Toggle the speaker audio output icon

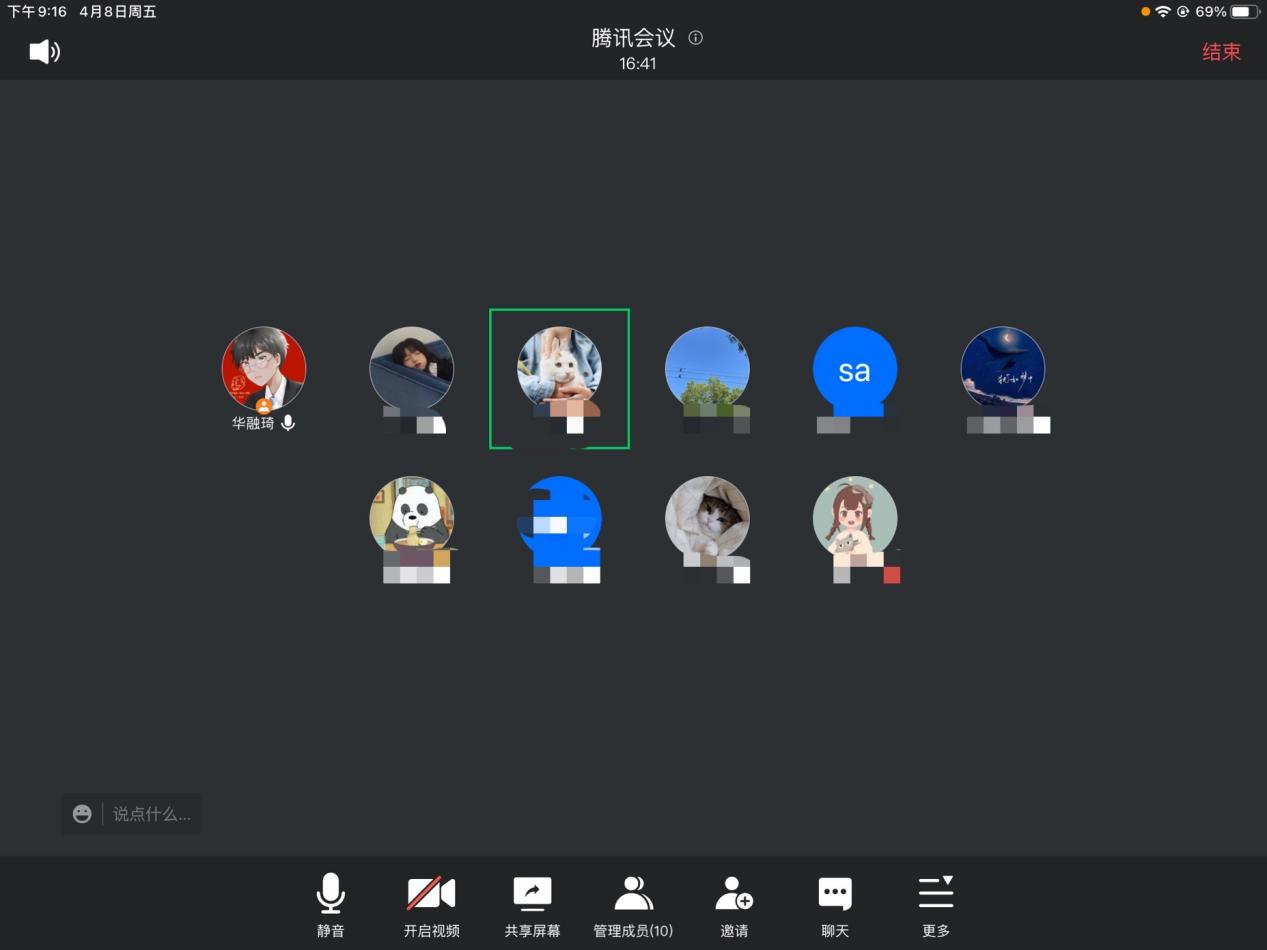pos(45,52)
